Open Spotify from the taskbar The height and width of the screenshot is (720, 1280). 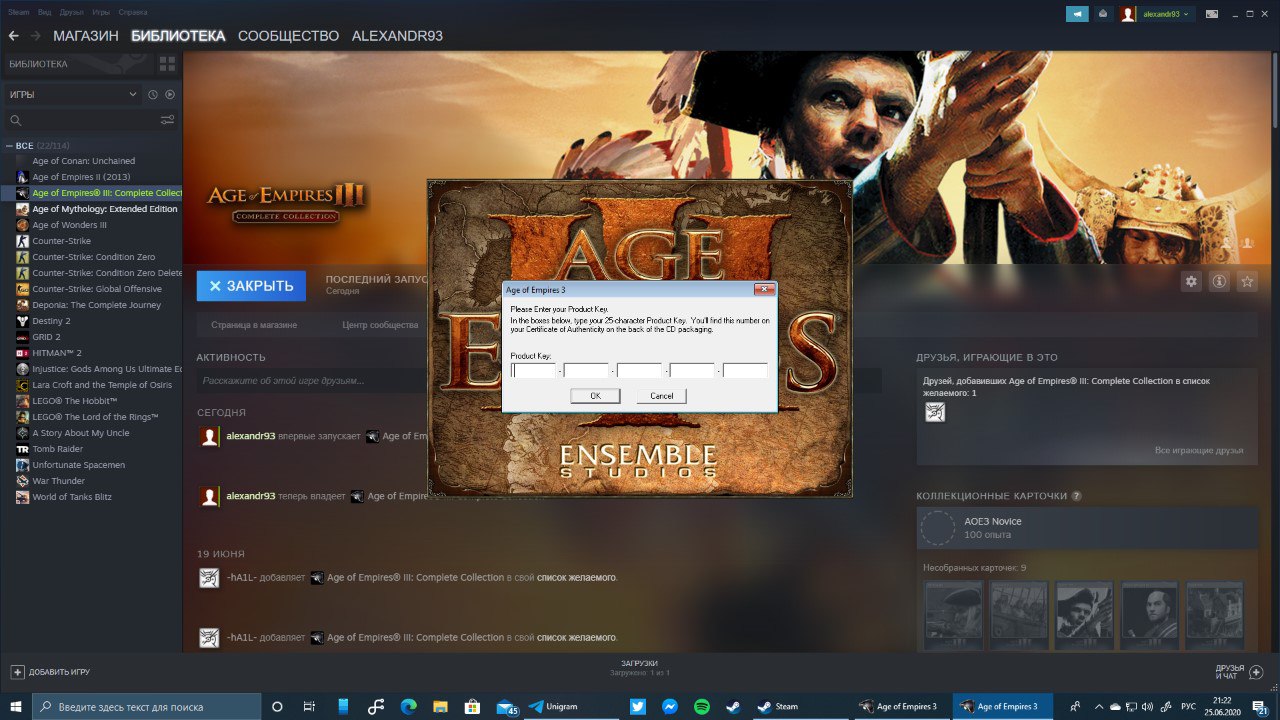coord(702,706)
